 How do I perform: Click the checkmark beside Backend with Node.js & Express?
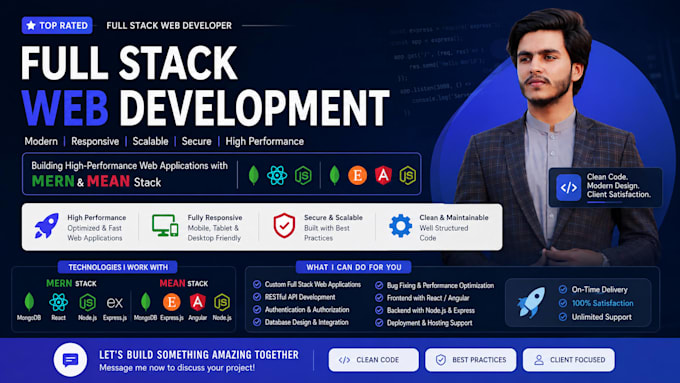point(379,311)
